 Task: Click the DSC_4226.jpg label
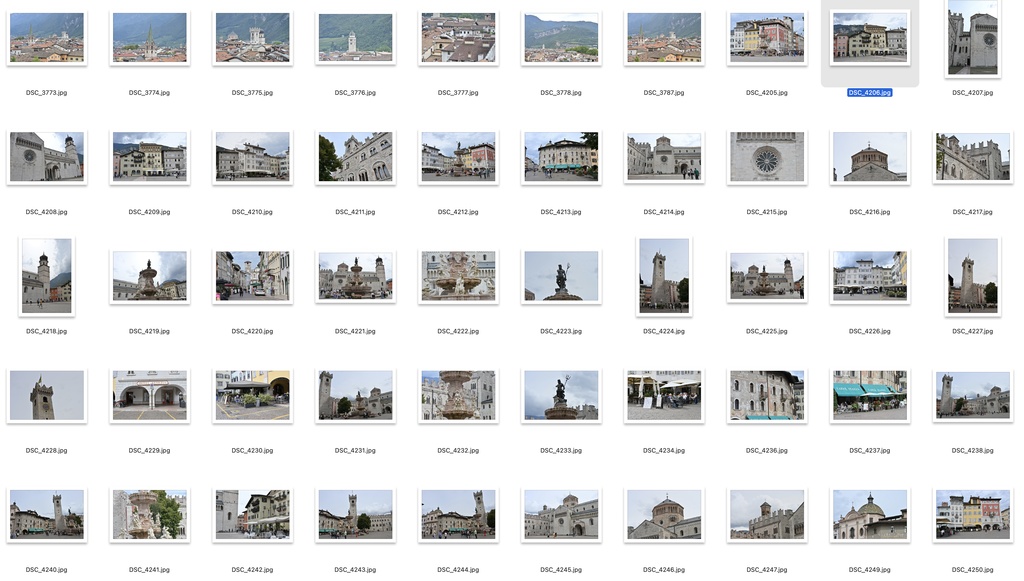point(869,332)
